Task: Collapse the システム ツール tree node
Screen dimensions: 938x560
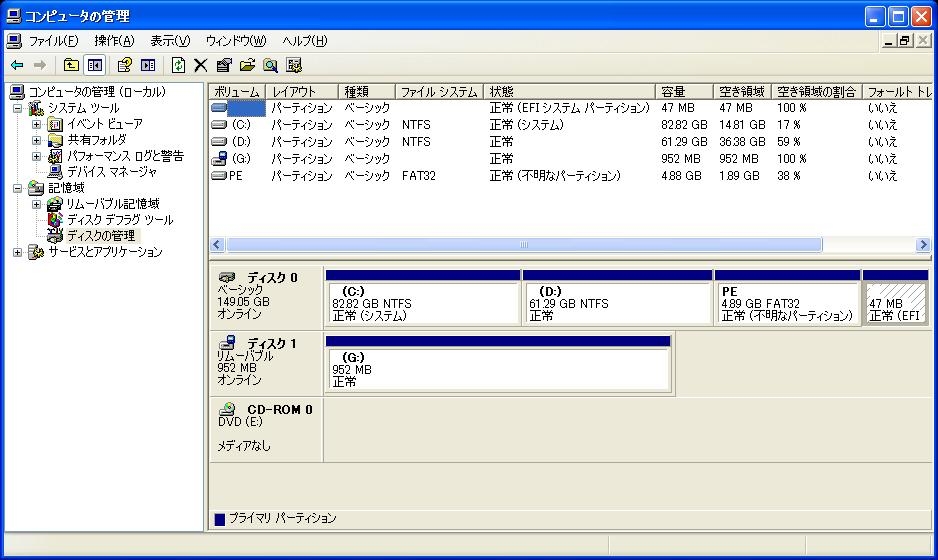Action: [x=17, y=108]
